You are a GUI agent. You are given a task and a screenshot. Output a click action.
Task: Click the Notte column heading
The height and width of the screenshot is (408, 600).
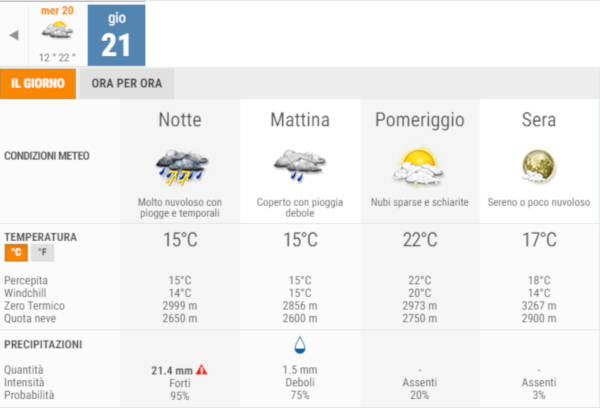click(x=180, y=119)
